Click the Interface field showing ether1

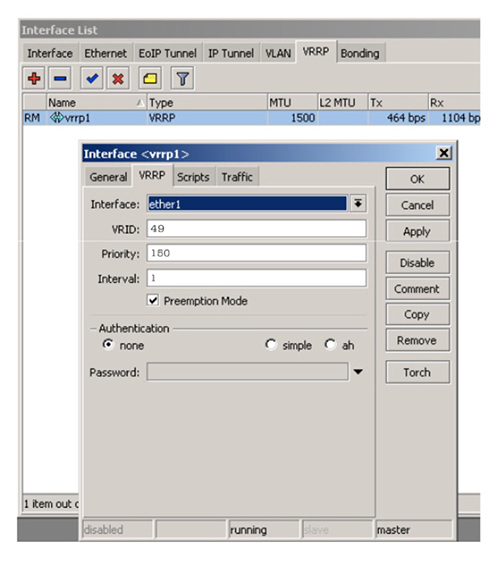pyautogui.click(x=247, y=204)
